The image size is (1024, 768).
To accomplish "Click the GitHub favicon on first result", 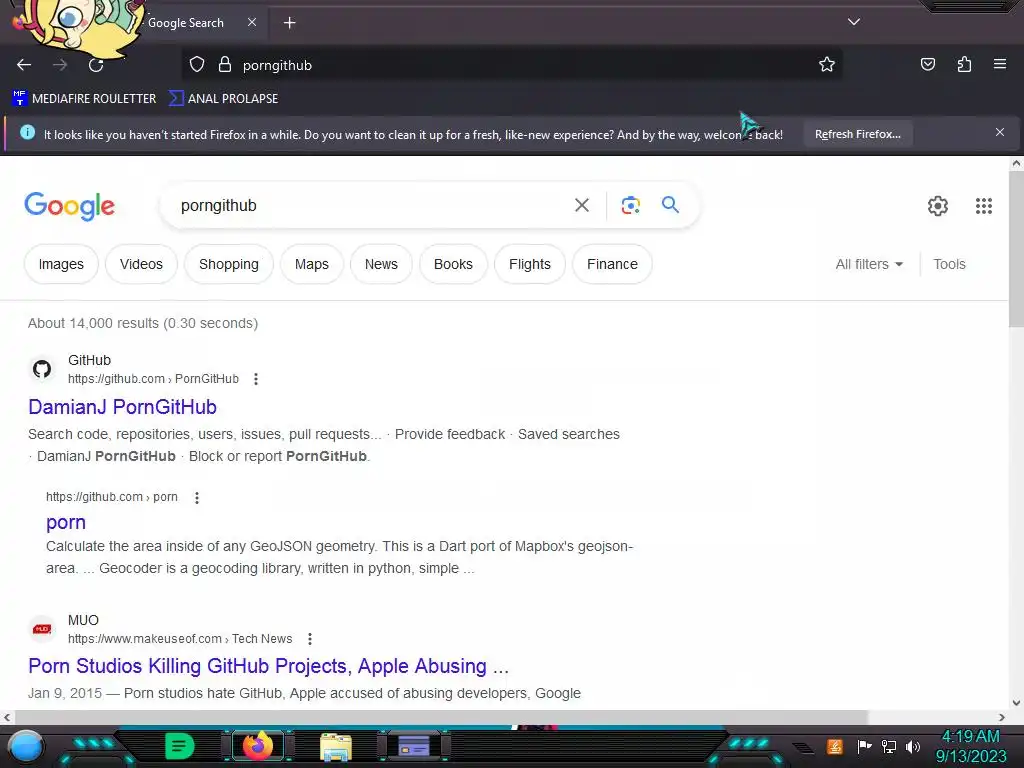I will [x=42, y=369].
